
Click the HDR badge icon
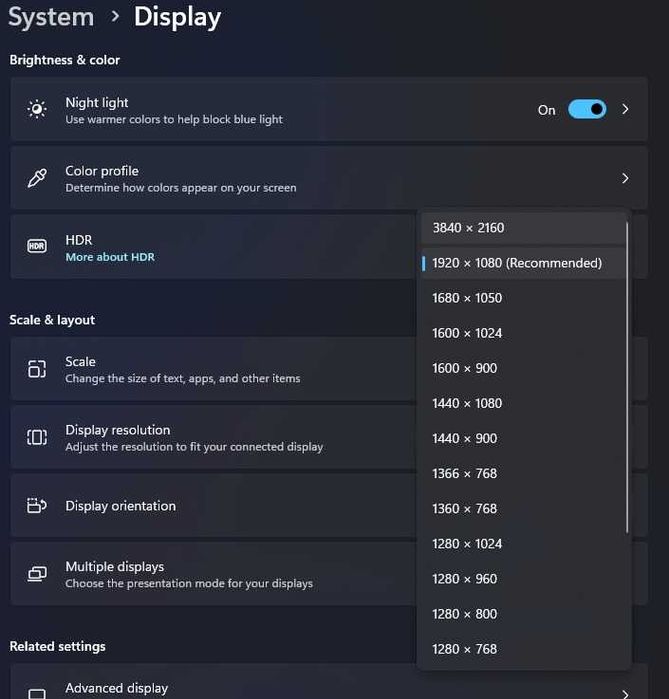37,246
